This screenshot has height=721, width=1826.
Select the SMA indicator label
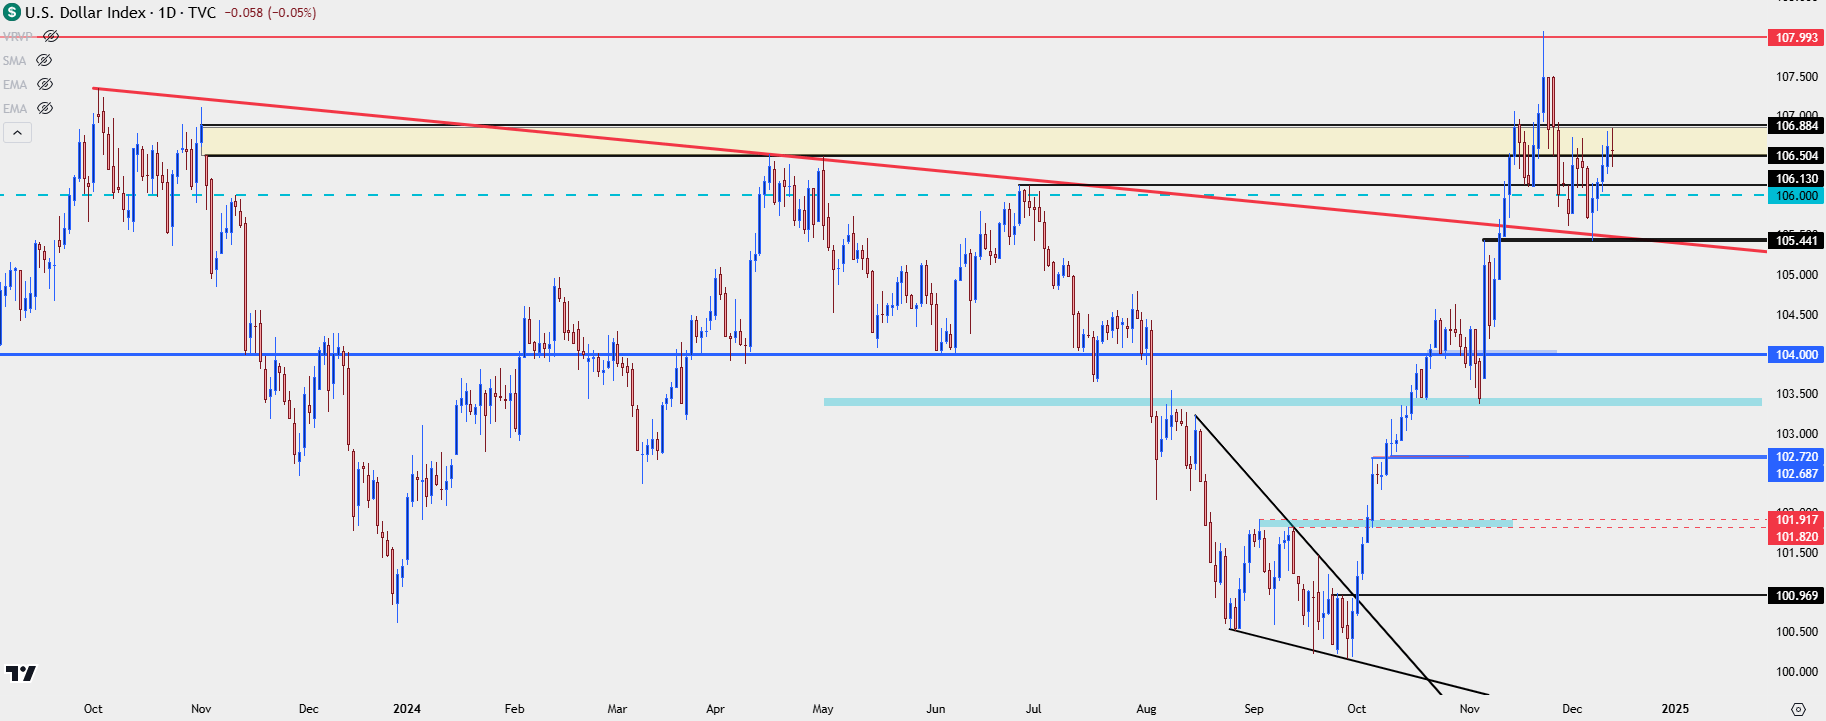click(x=14, y=60)
